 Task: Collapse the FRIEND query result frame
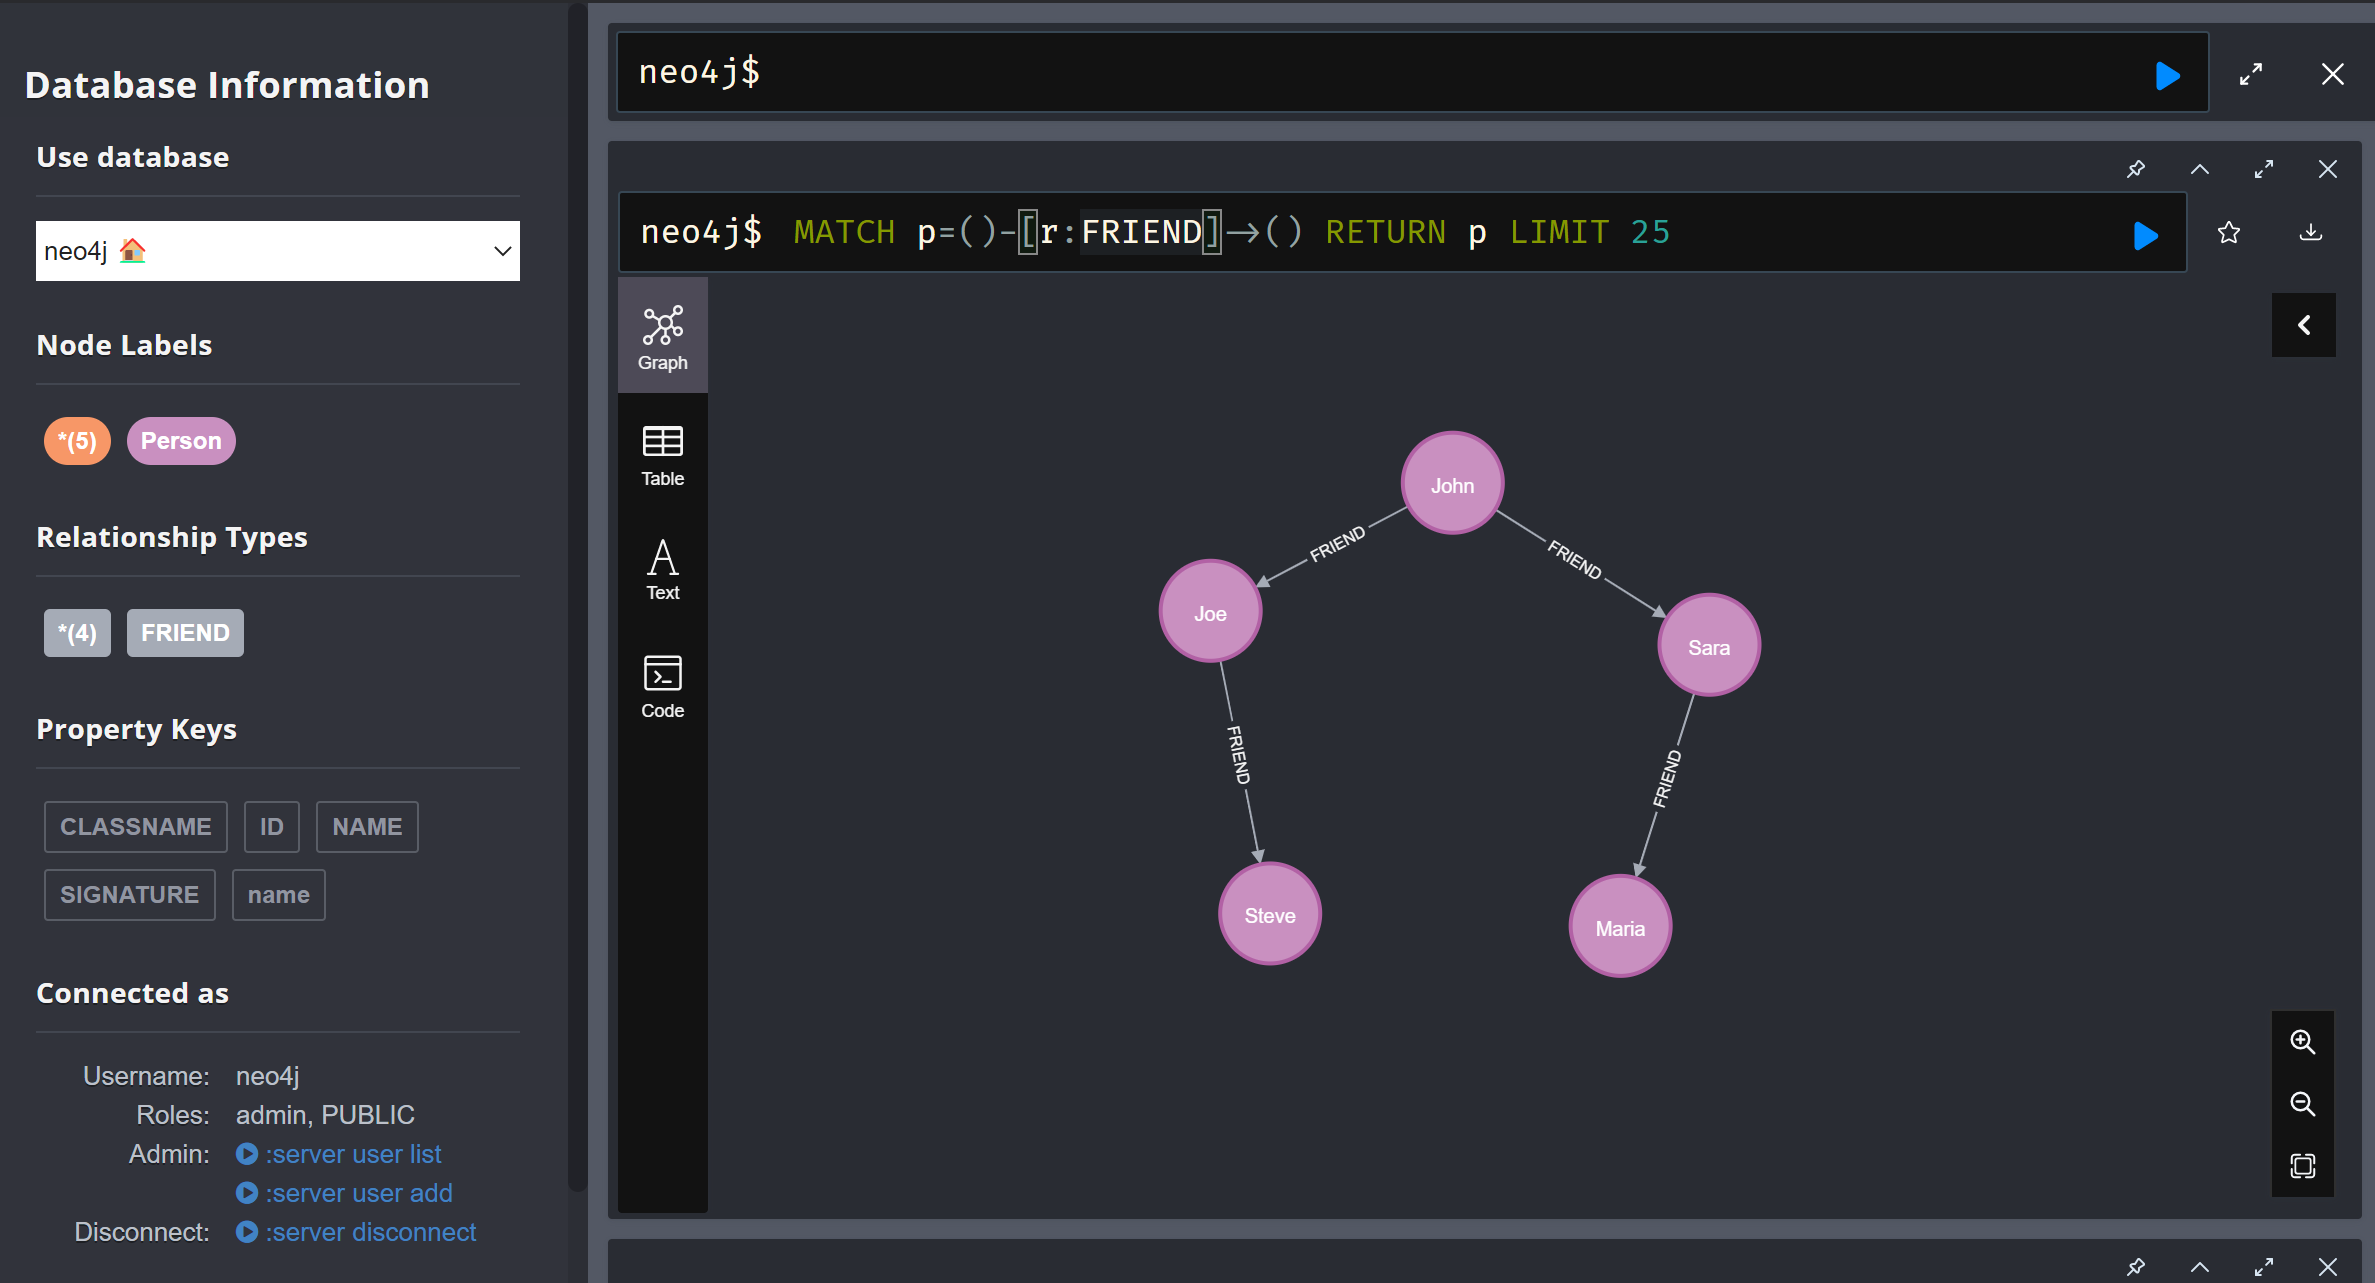[x=2200, y=169]
